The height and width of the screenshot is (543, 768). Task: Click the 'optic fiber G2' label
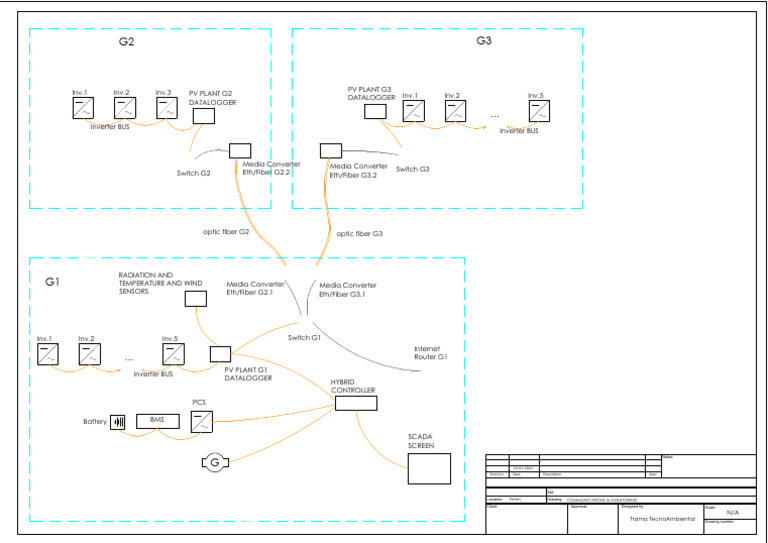pos(226,232)
